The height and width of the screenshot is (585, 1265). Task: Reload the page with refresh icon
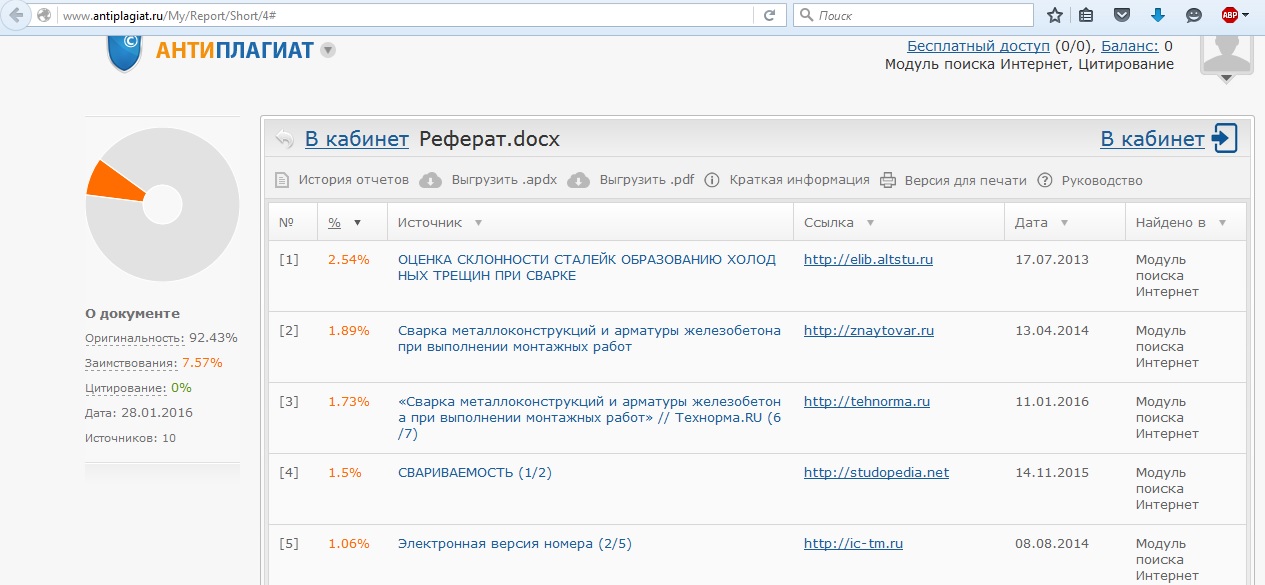769,15
